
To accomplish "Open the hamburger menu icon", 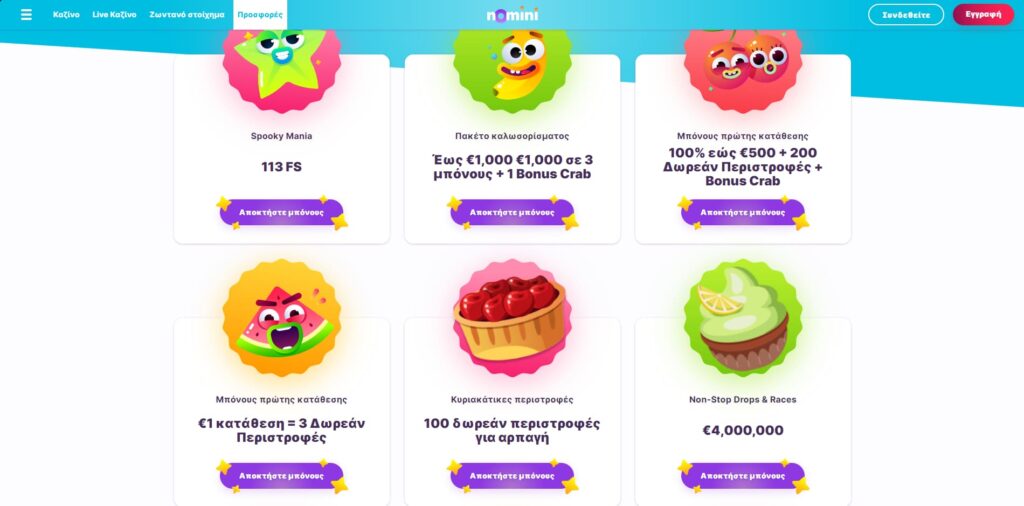I will [x=26, y=14].
